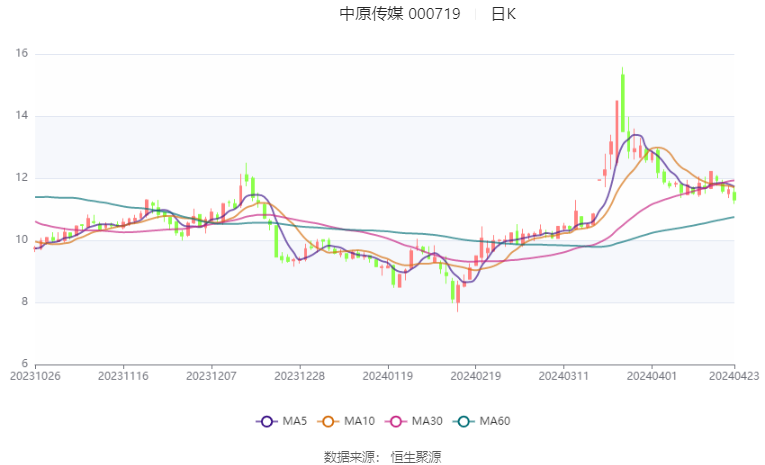Screen dimensions: 765x465
Task: Select the 20240423 date axis label
Action: tap(734, 376)
